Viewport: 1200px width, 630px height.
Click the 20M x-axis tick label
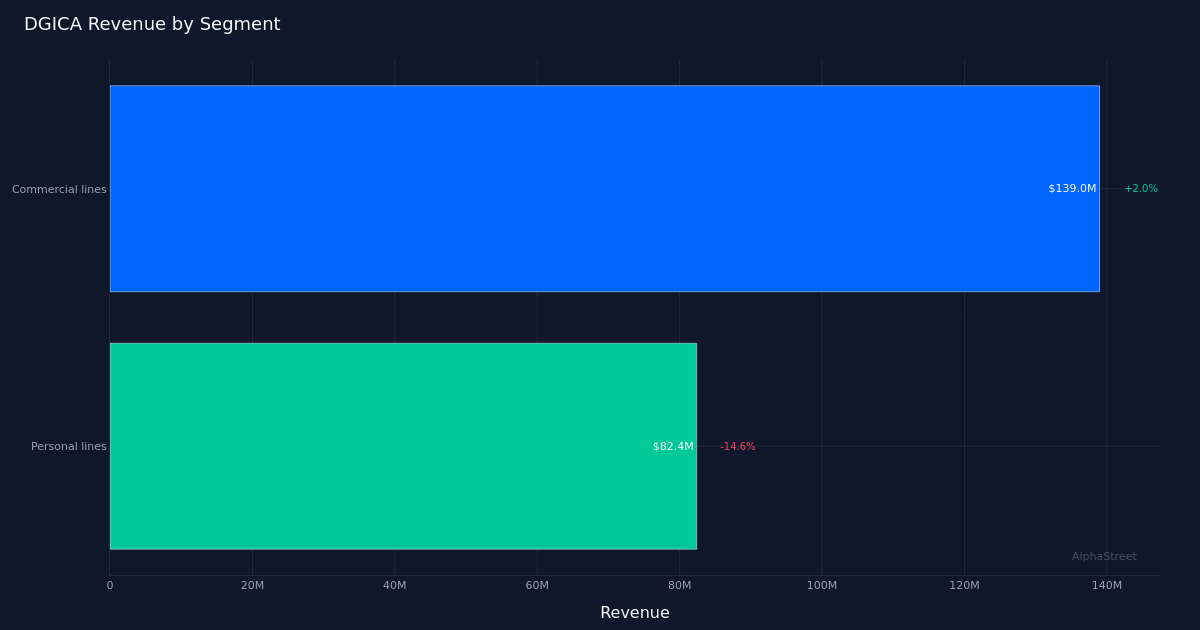252,585
